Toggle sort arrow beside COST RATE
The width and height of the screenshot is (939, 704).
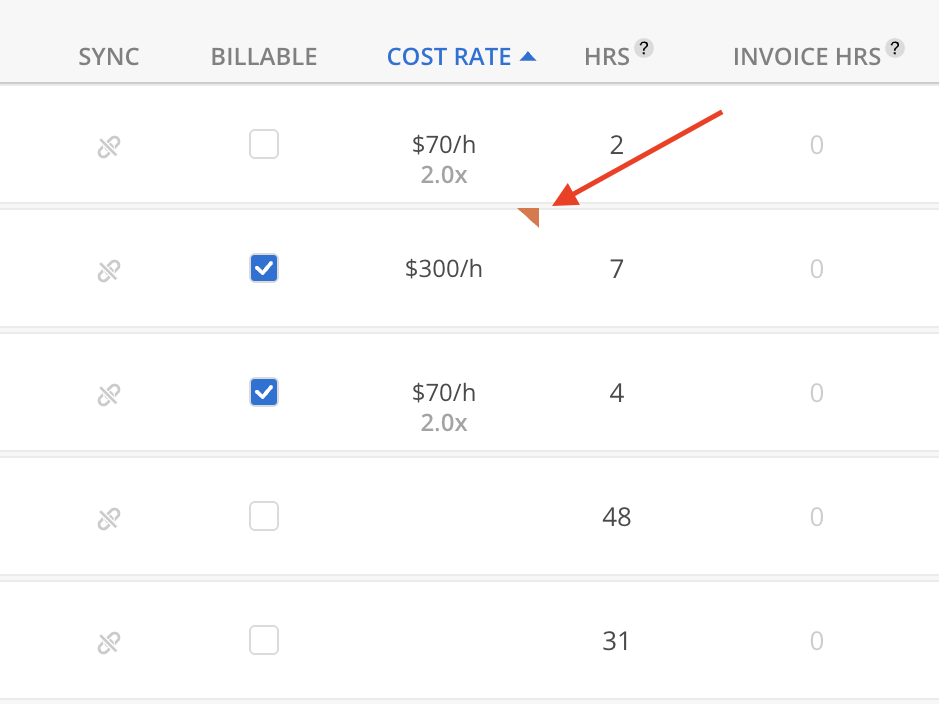pyautogui.click(x=528, y=57)
